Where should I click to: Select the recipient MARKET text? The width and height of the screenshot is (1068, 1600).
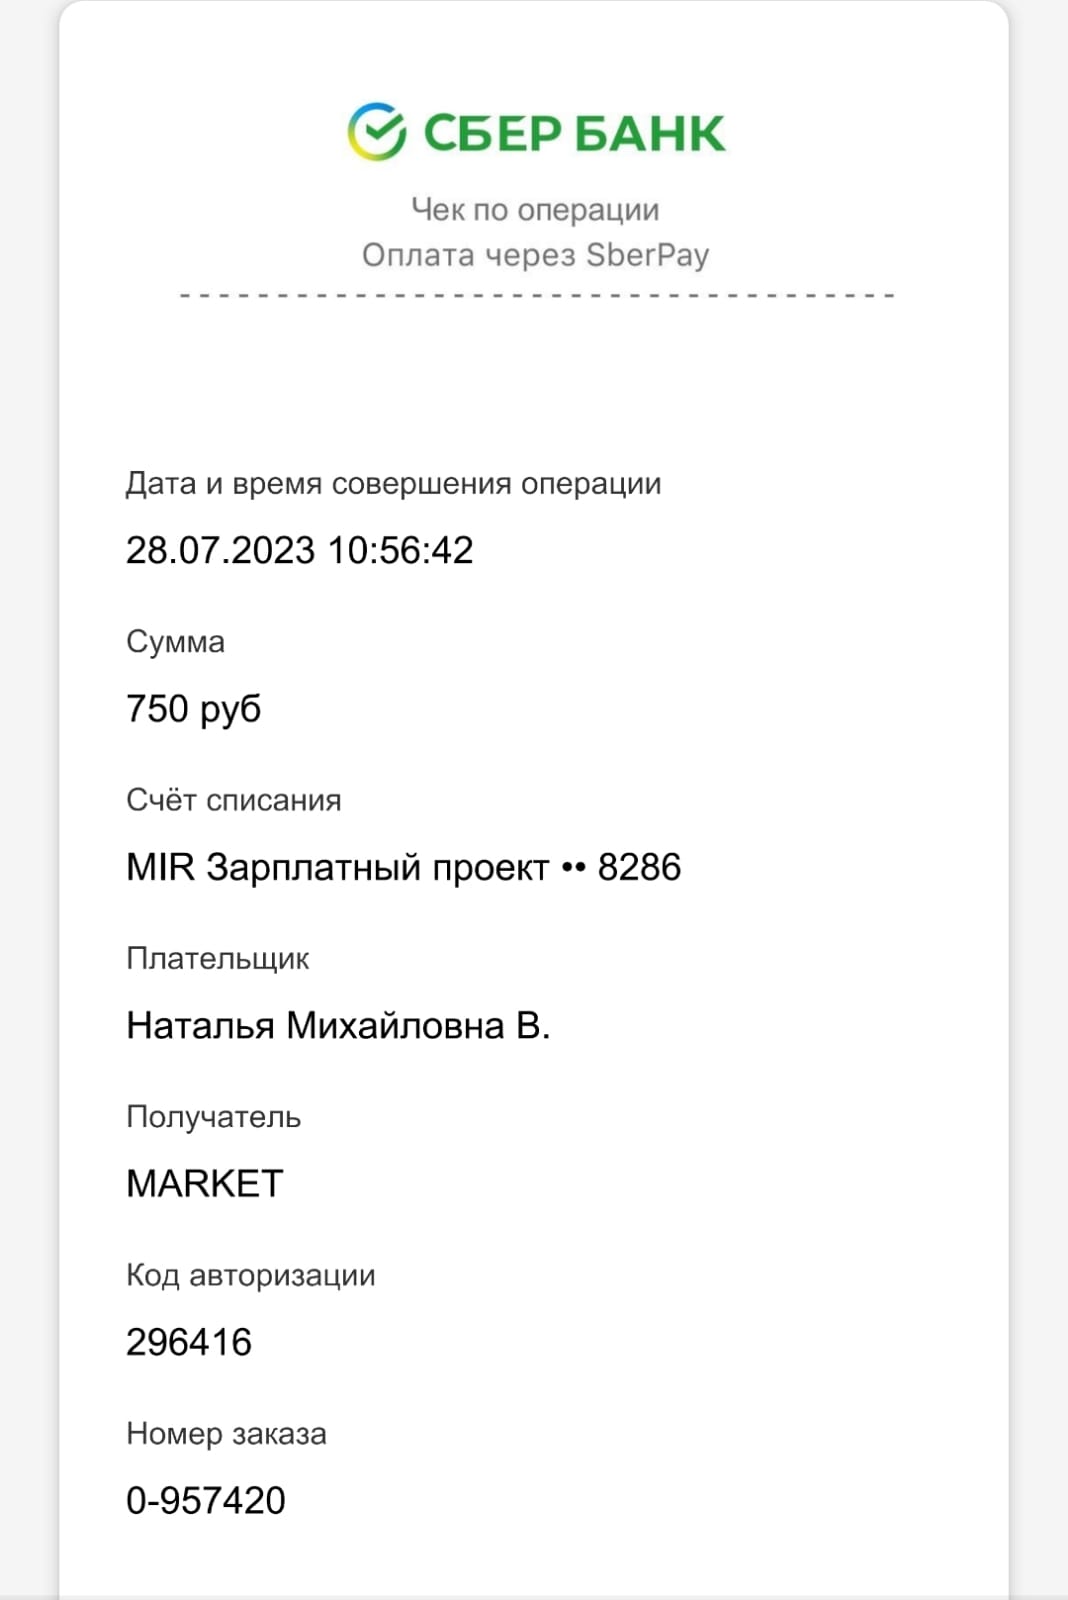click(205, 1184)
